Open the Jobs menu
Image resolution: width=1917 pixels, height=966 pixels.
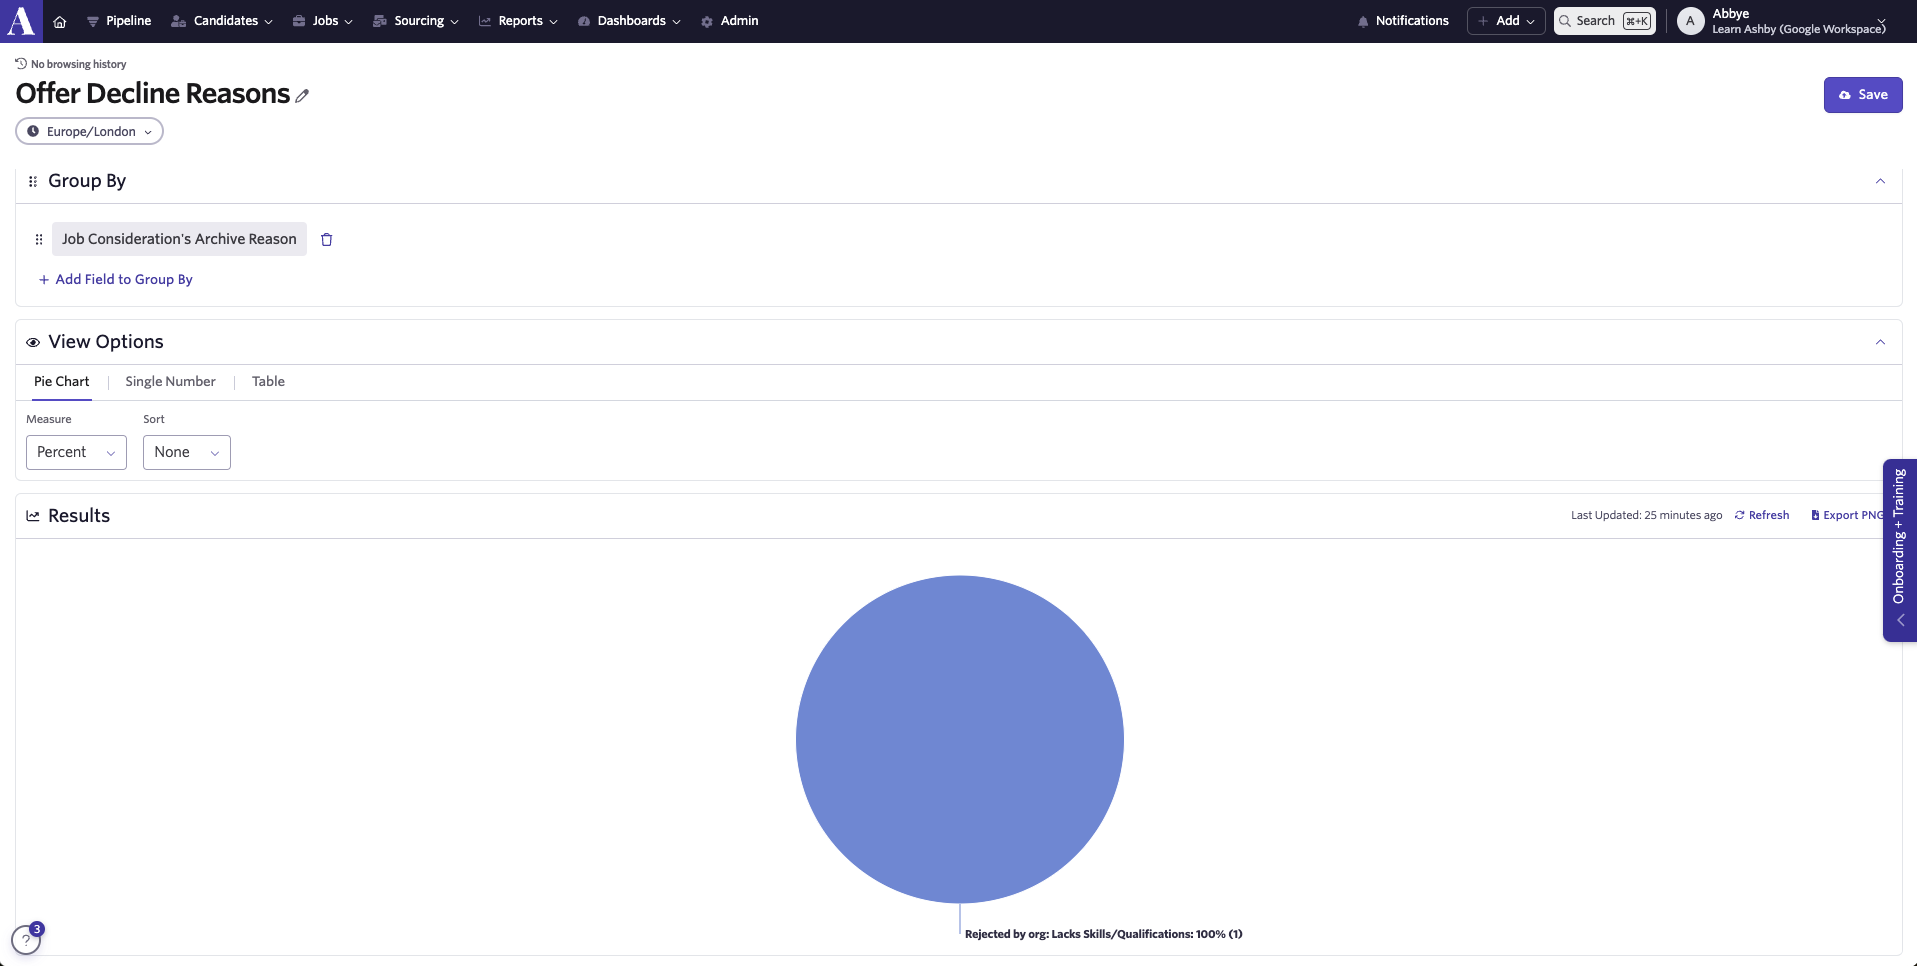[322, 21]
